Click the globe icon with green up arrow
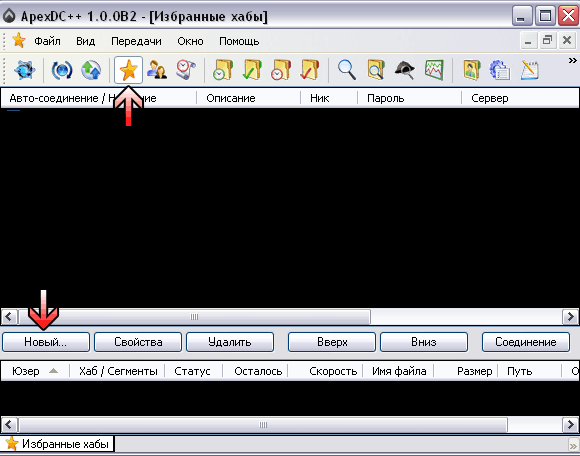580x456 pixels. pyautogui.click(x=91, y=70)
